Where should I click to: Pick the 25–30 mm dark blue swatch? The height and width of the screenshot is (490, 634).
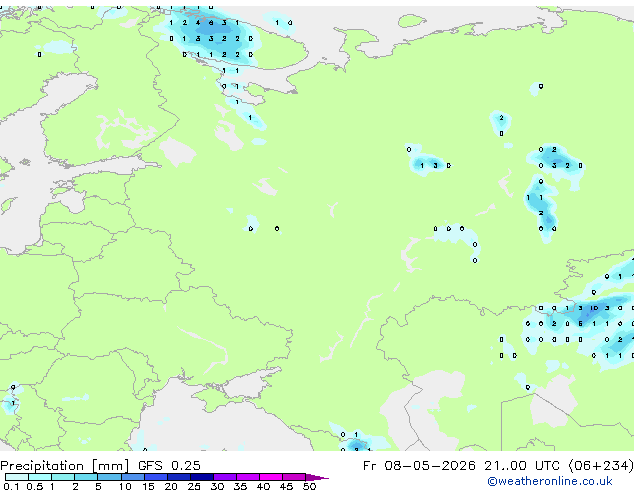(202, 477)
